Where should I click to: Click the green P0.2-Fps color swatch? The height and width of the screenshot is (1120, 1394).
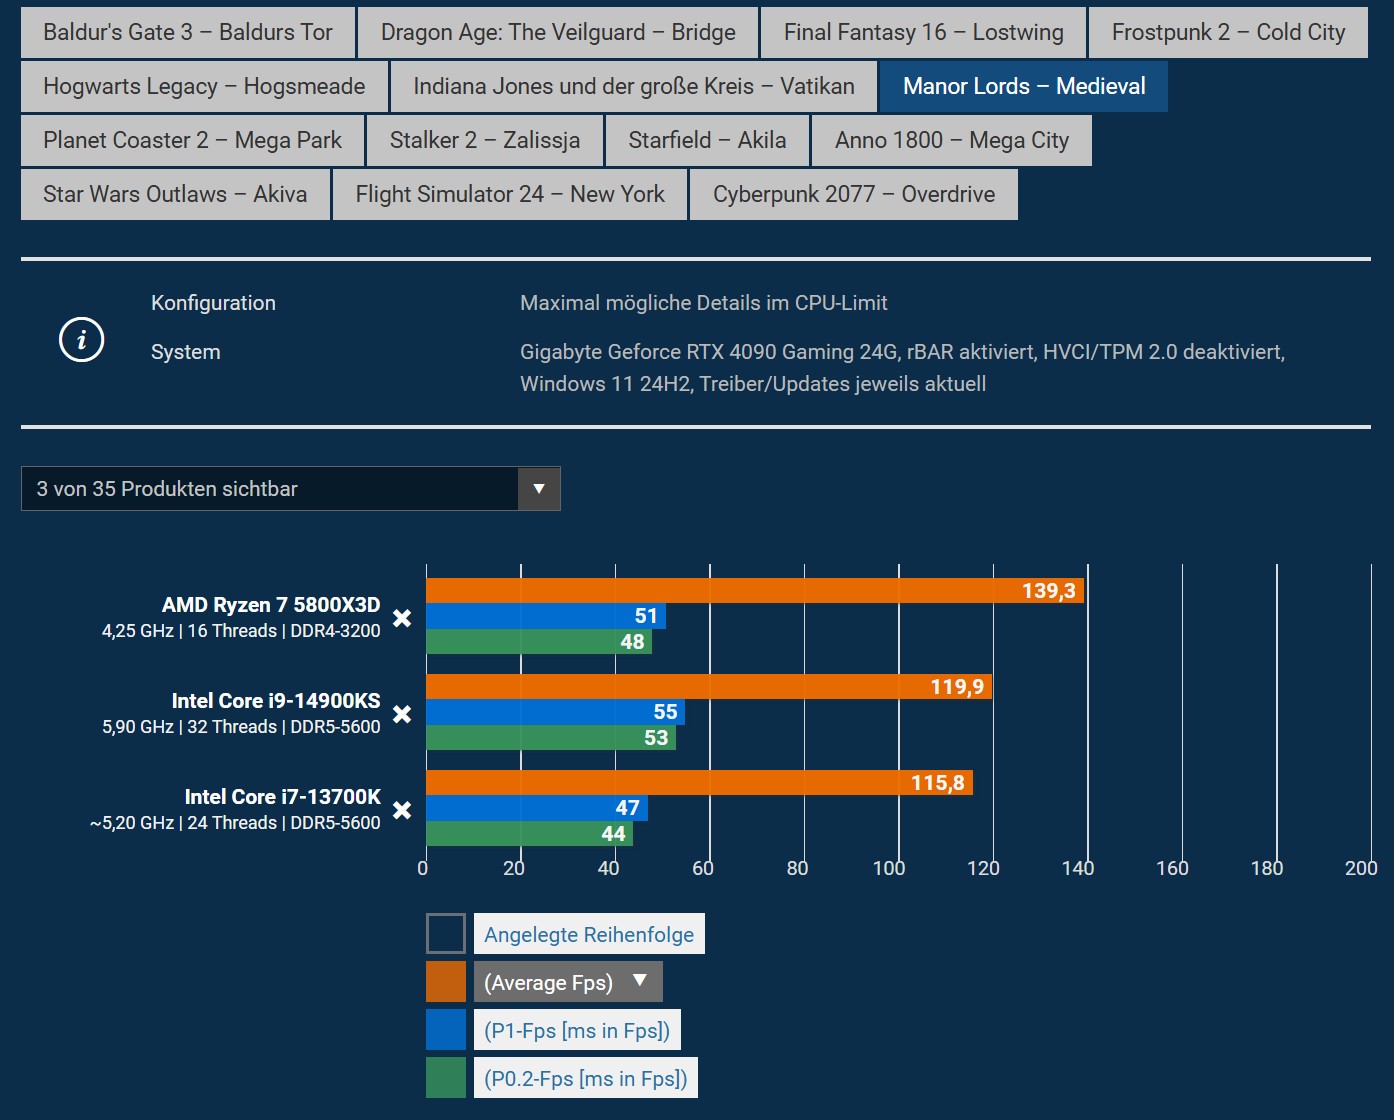pyautogui.click(x=446, y=1078)
